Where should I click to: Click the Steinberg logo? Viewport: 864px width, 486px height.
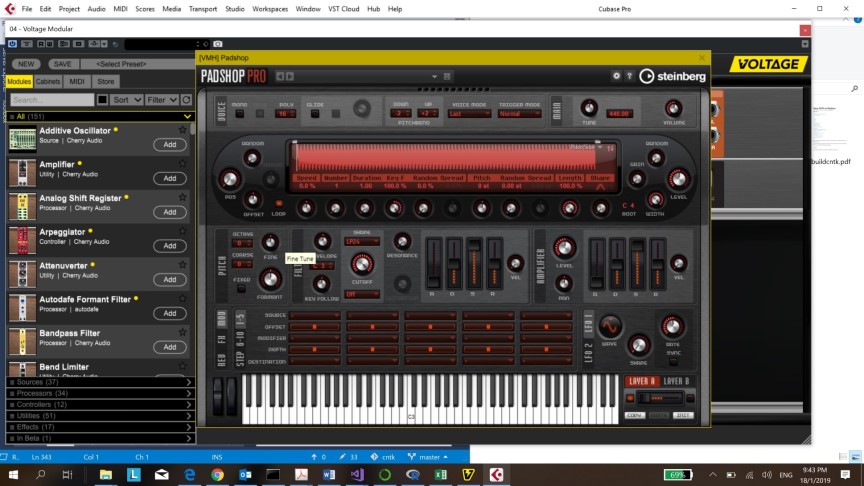point(672,76)
